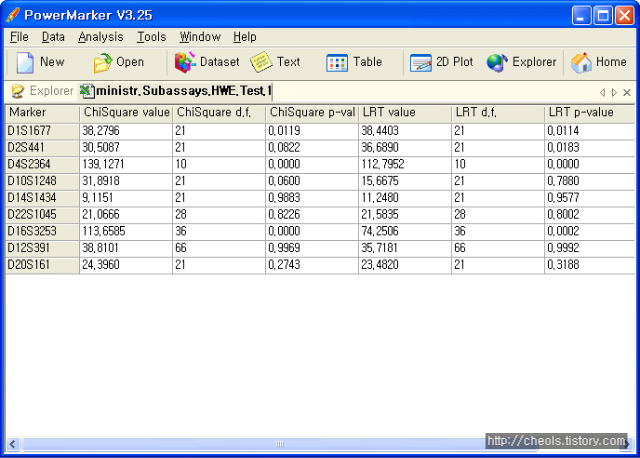Maximize the PowerMarker window
640x458 pixels.
(x=603, y=16)
